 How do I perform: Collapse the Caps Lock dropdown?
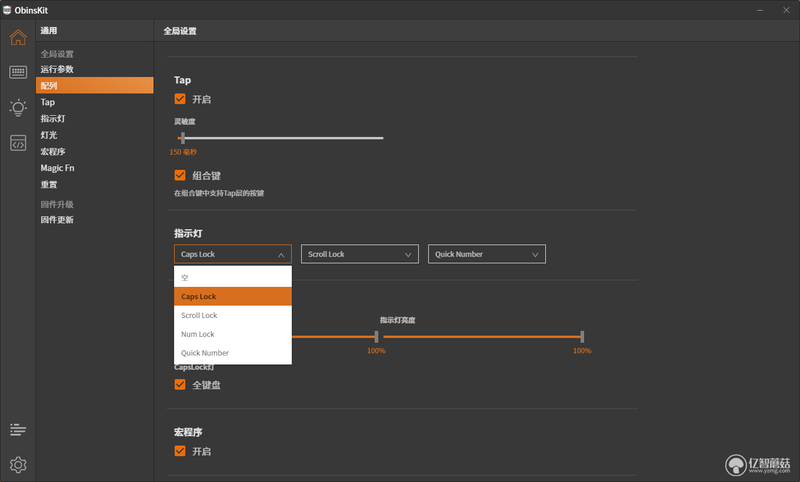pos(233,254)
